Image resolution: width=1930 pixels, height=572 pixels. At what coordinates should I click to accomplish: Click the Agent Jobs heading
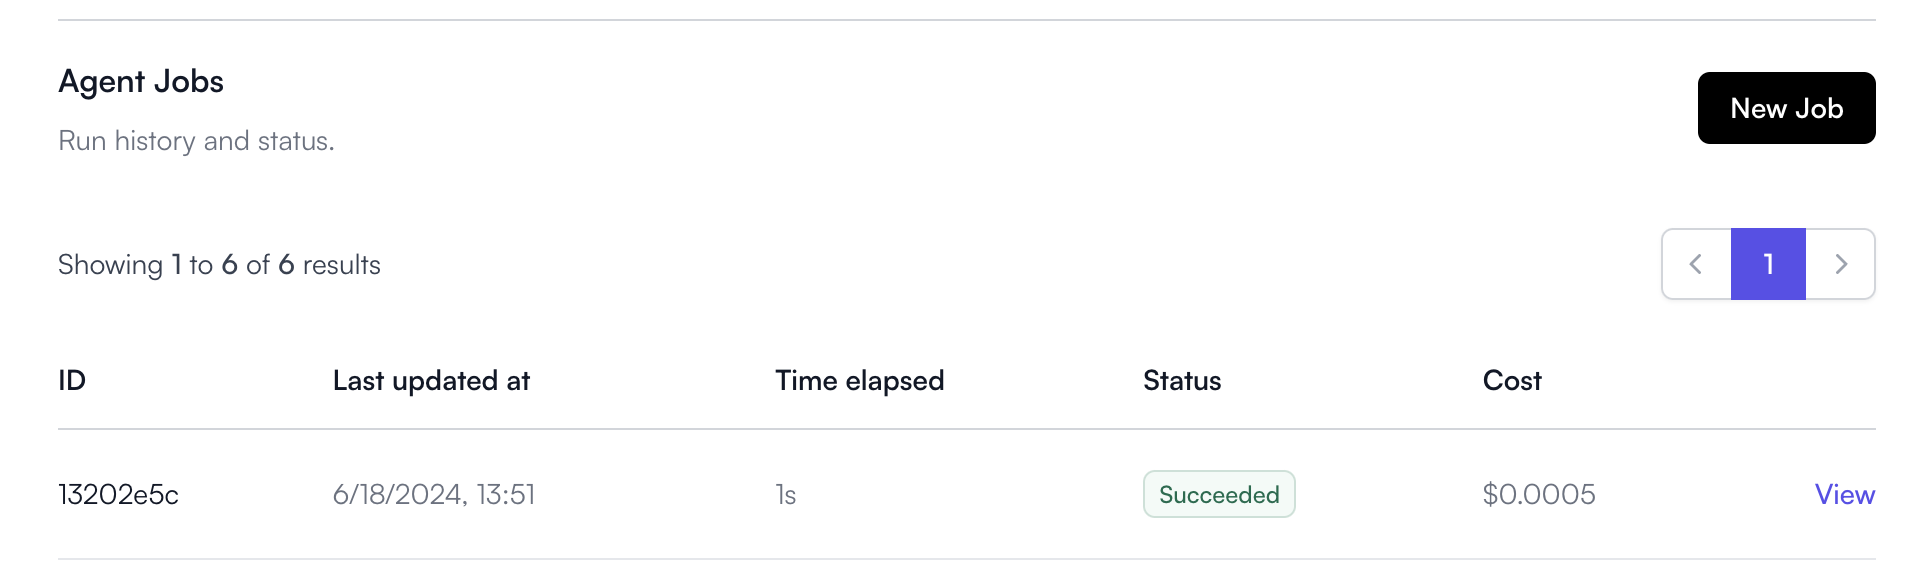pyautogui.click(x=141, y=81)
